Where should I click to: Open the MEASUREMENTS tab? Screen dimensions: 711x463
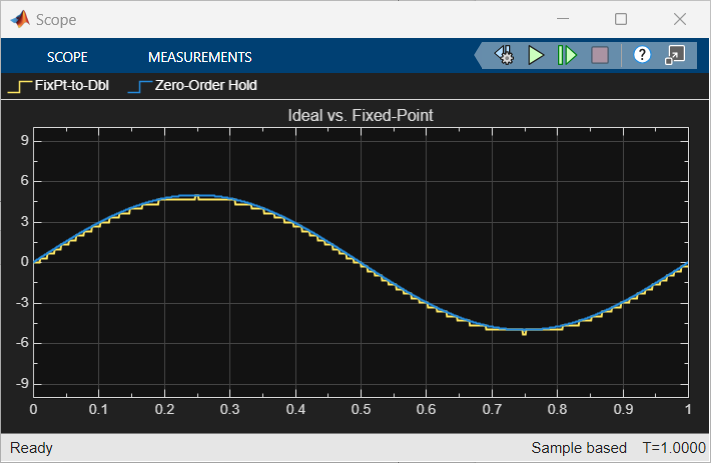[199, 57]
